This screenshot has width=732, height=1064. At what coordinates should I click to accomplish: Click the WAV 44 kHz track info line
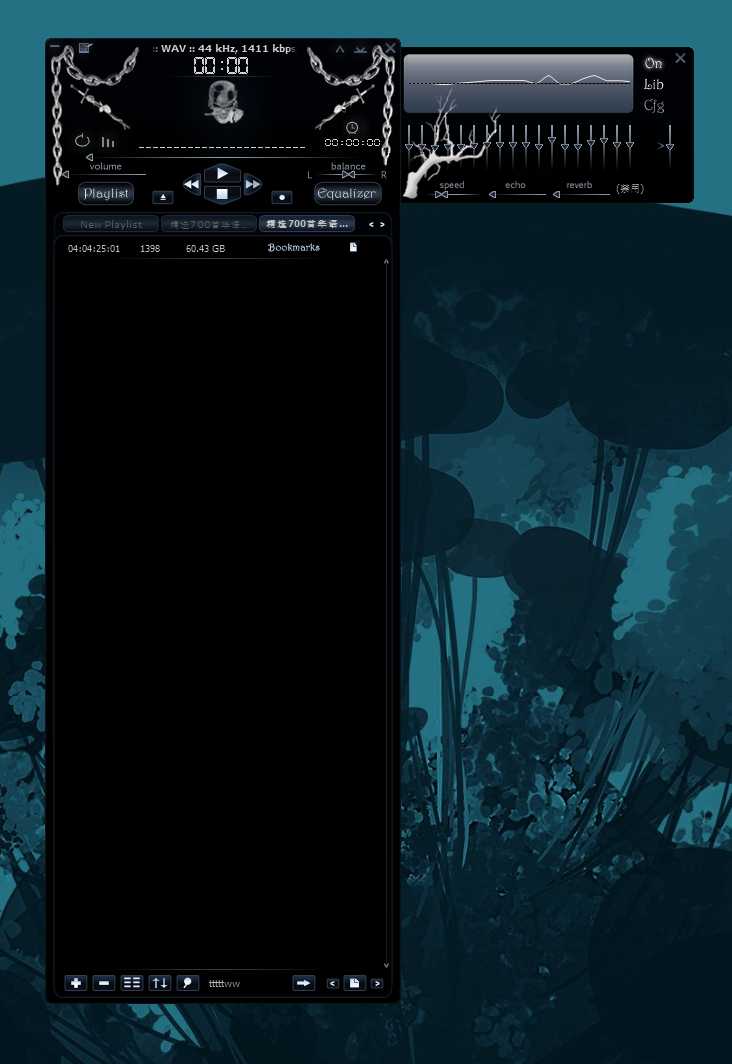224,49
